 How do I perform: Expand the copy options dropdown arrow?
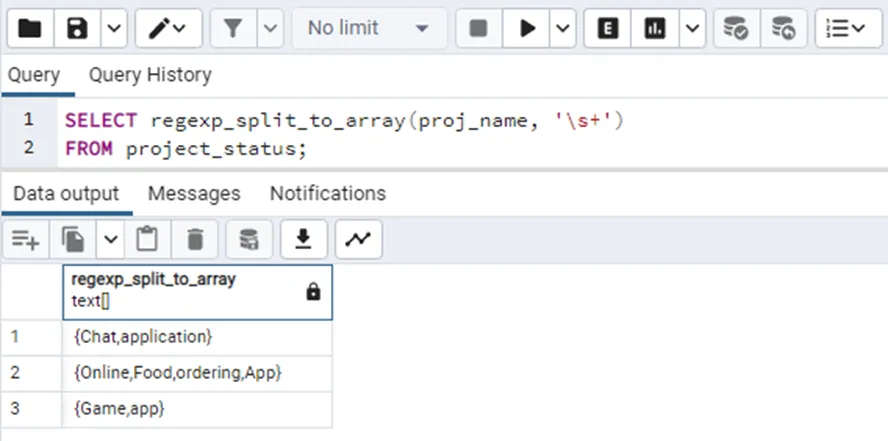pyautogui.click(x=110, y=239)
